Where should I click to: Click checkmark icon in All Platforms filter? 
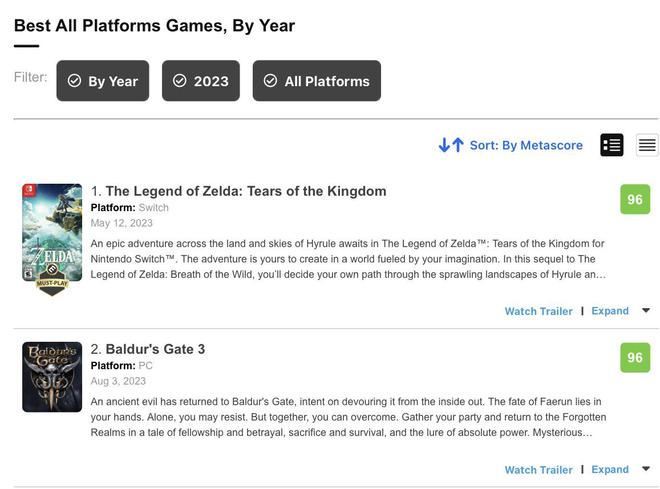click(270, 80)
